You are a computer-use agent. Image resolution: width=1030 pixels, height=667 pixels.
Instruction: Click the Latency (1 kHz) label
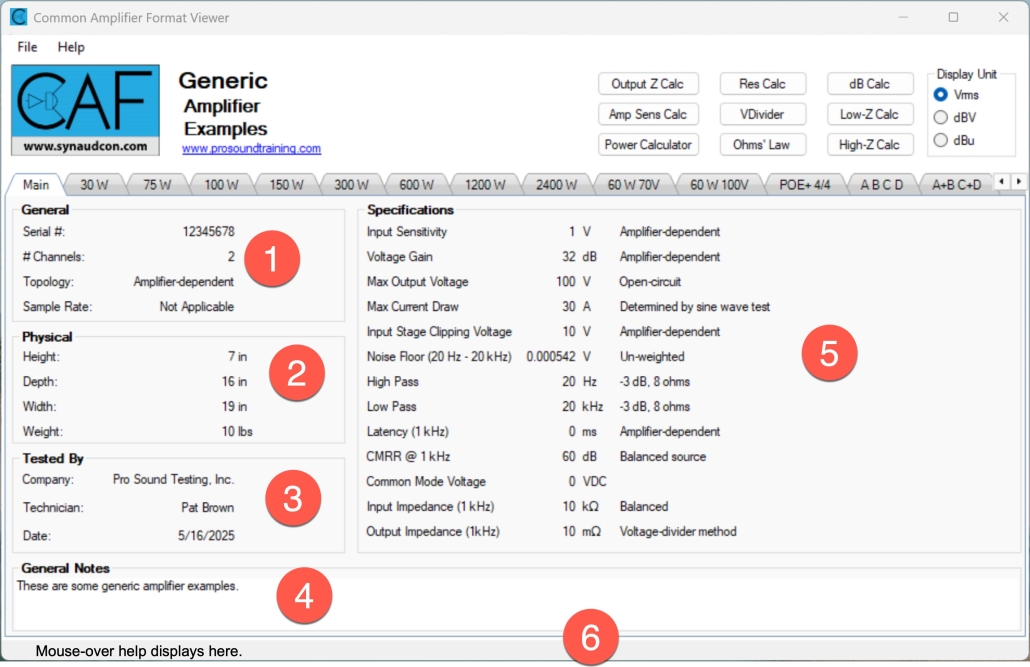click(407, 432)
